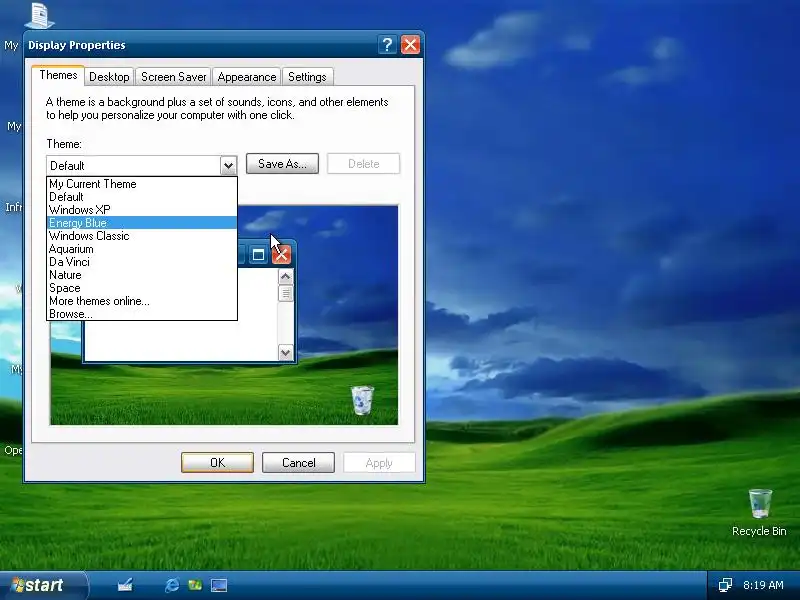This screenshot has width=800, height=600.
Task: Click the document icon above the dialog
Action: pos(39,15)
